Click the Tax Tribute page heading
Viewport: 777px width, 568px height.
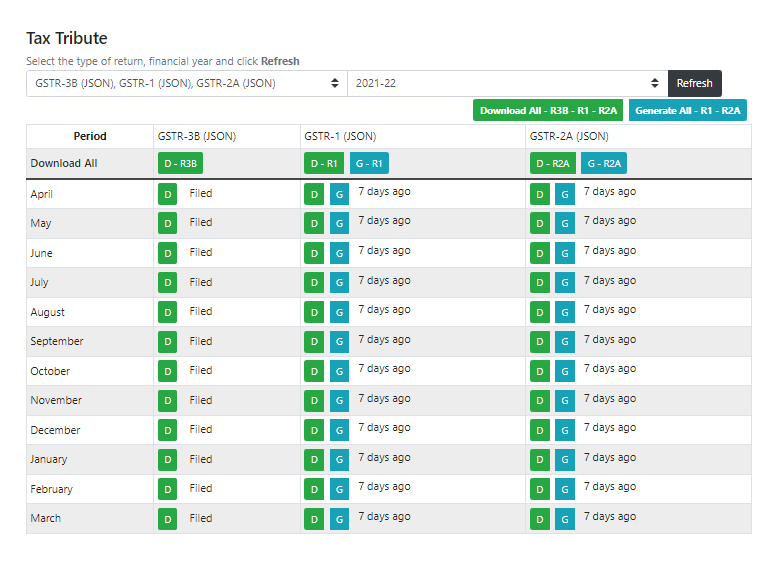(67, 38)
